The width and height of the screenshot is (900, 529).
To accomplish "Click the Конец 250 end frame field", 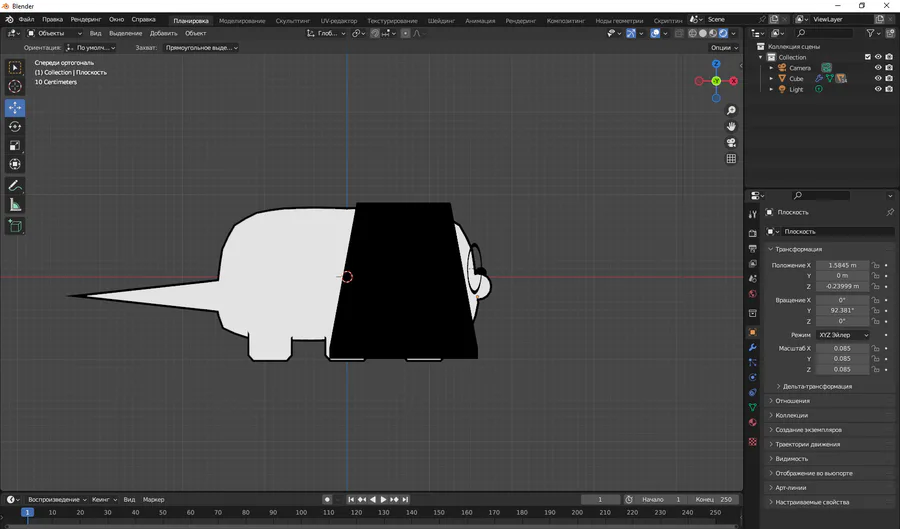I will point(713,500).
